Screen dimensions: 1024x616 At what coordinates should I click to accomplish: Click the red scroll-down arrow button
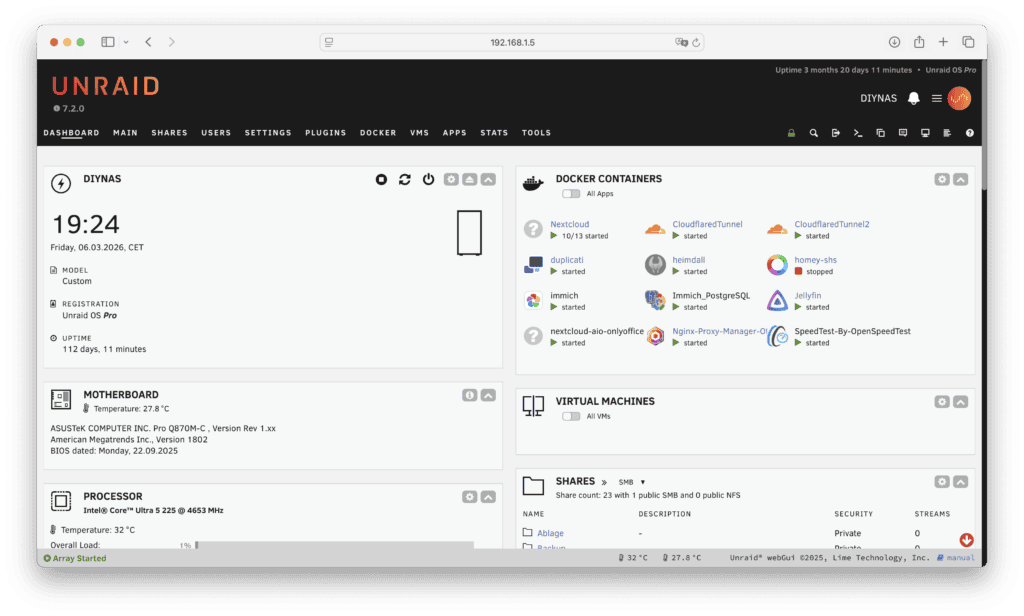click(966, 540)
